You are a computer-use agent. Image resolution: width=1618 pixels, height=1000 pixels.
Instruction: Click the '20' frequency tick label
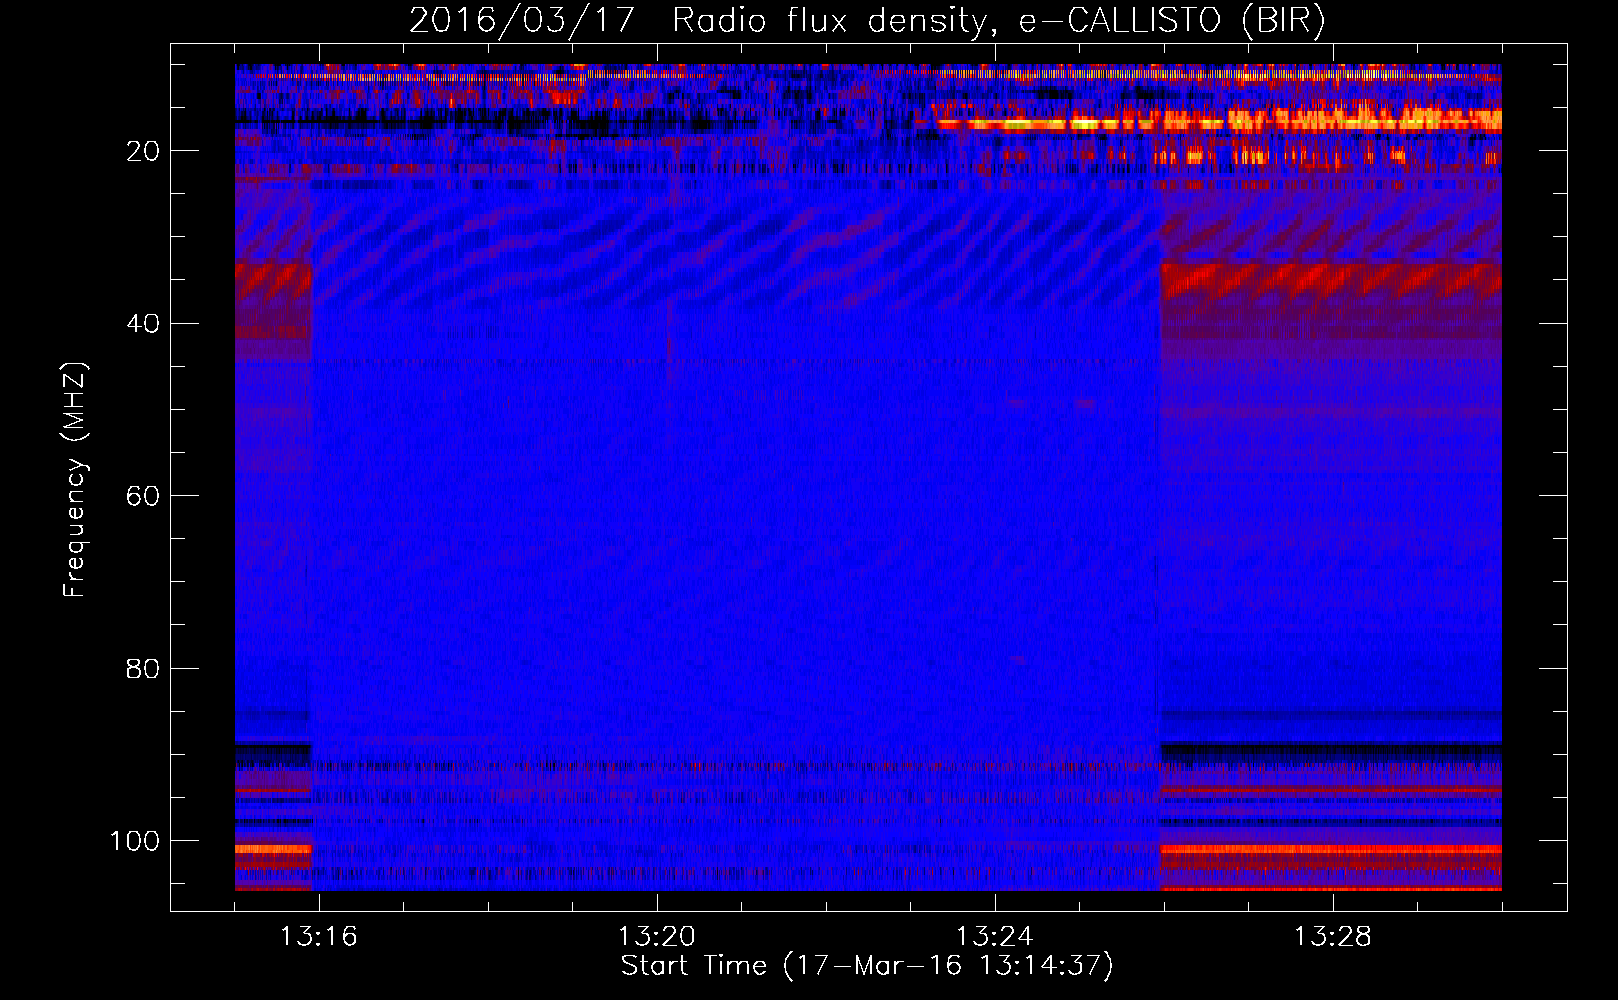pos(143,151)
